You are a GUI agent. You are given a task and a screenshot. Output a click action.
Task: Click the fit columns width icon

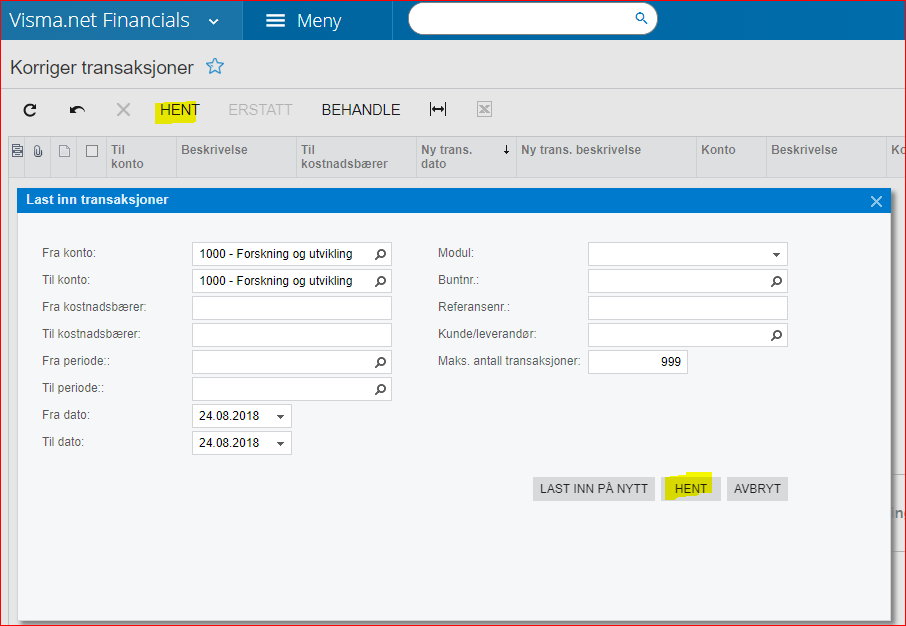pyautogui.click(x=438, y=109)
